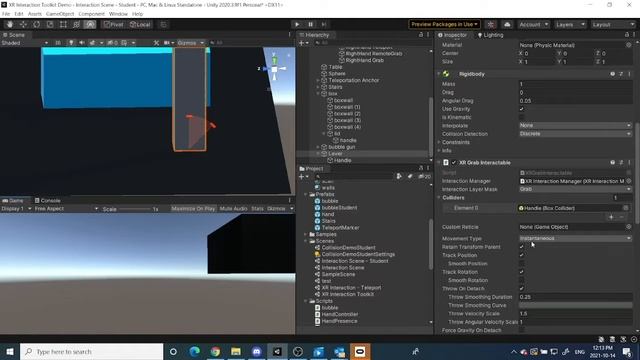Open the Edit menu

point(19,14)
